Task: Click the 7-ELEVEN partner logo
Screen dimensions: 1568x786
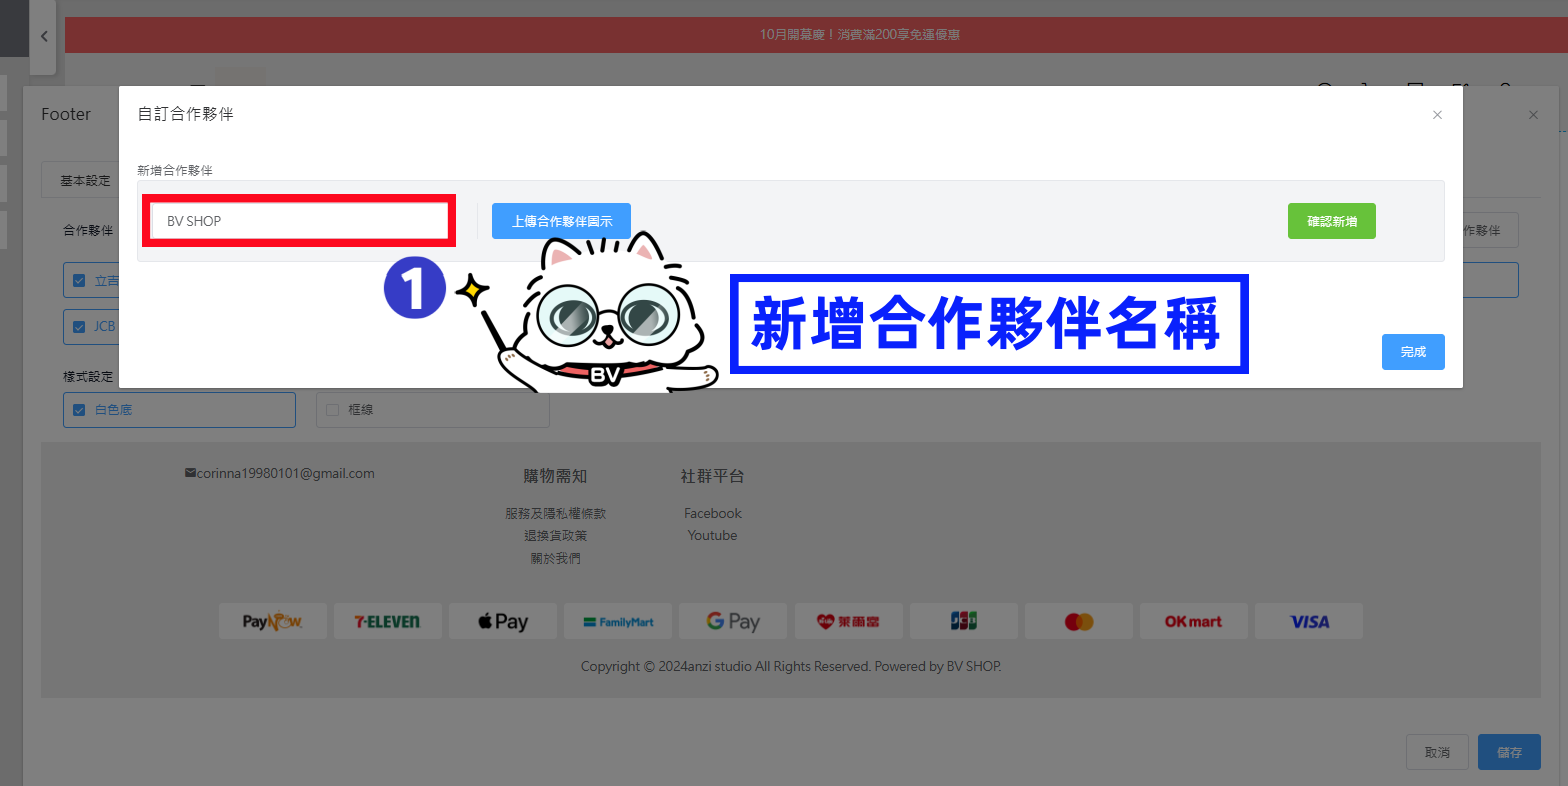Action: click(x=387, y=621)
